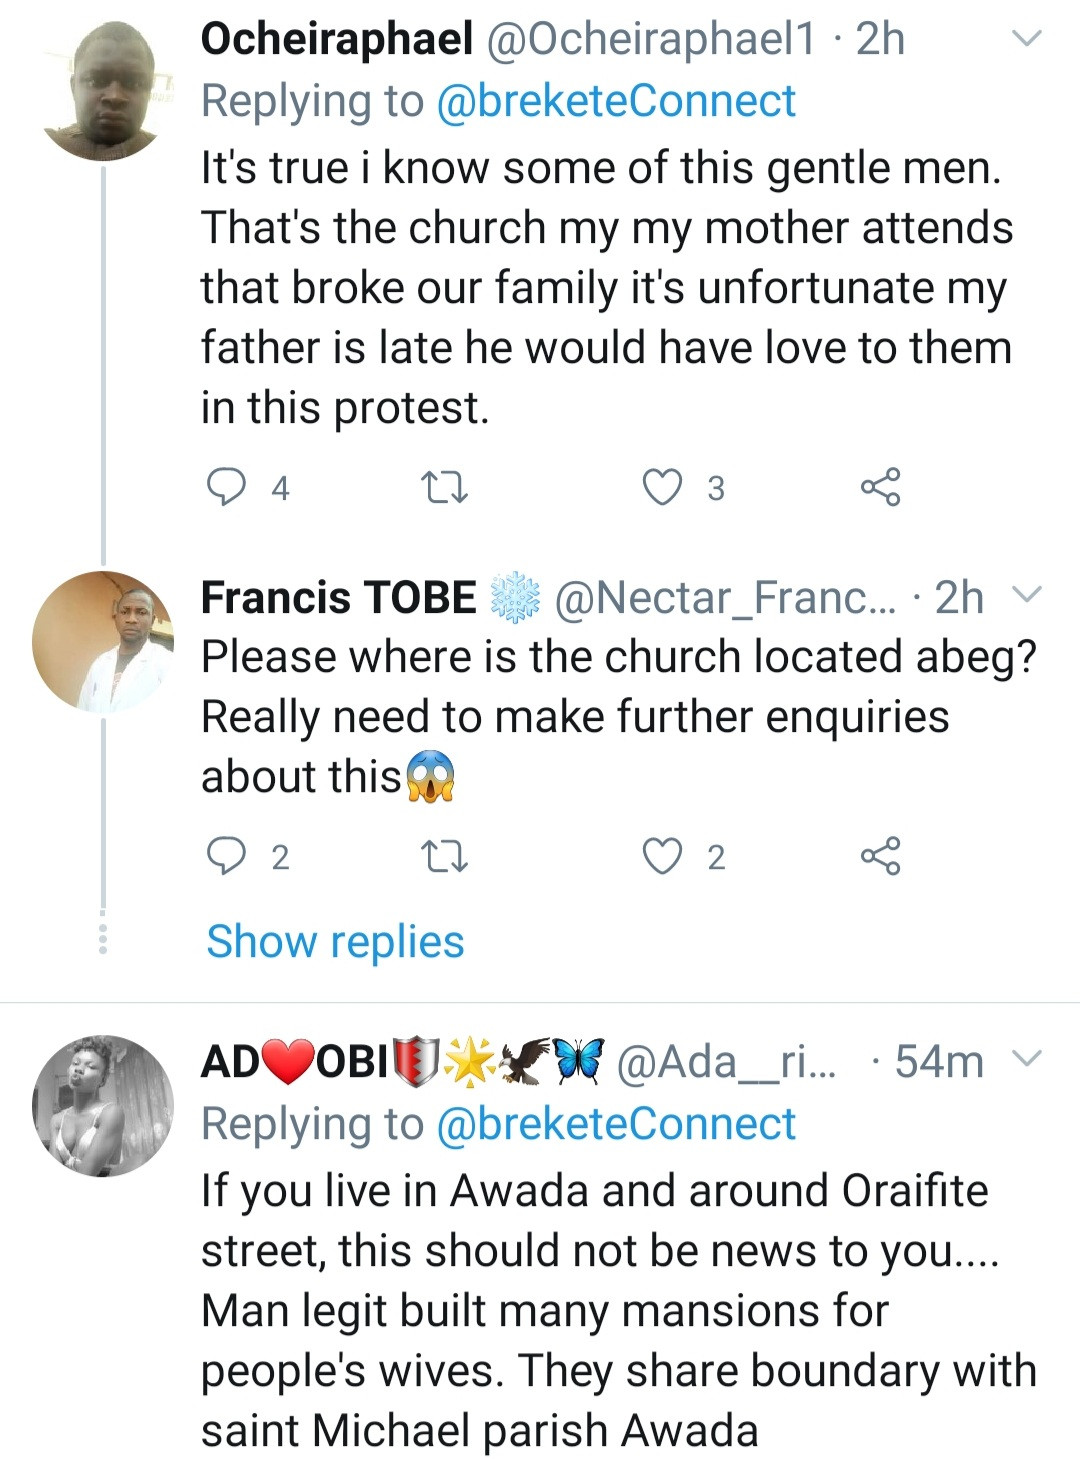The width and height of the screenshot is (1080, 1459).
Task: Like Ocheiraphael's tweet with heart icon
Action: coord(661,487)
